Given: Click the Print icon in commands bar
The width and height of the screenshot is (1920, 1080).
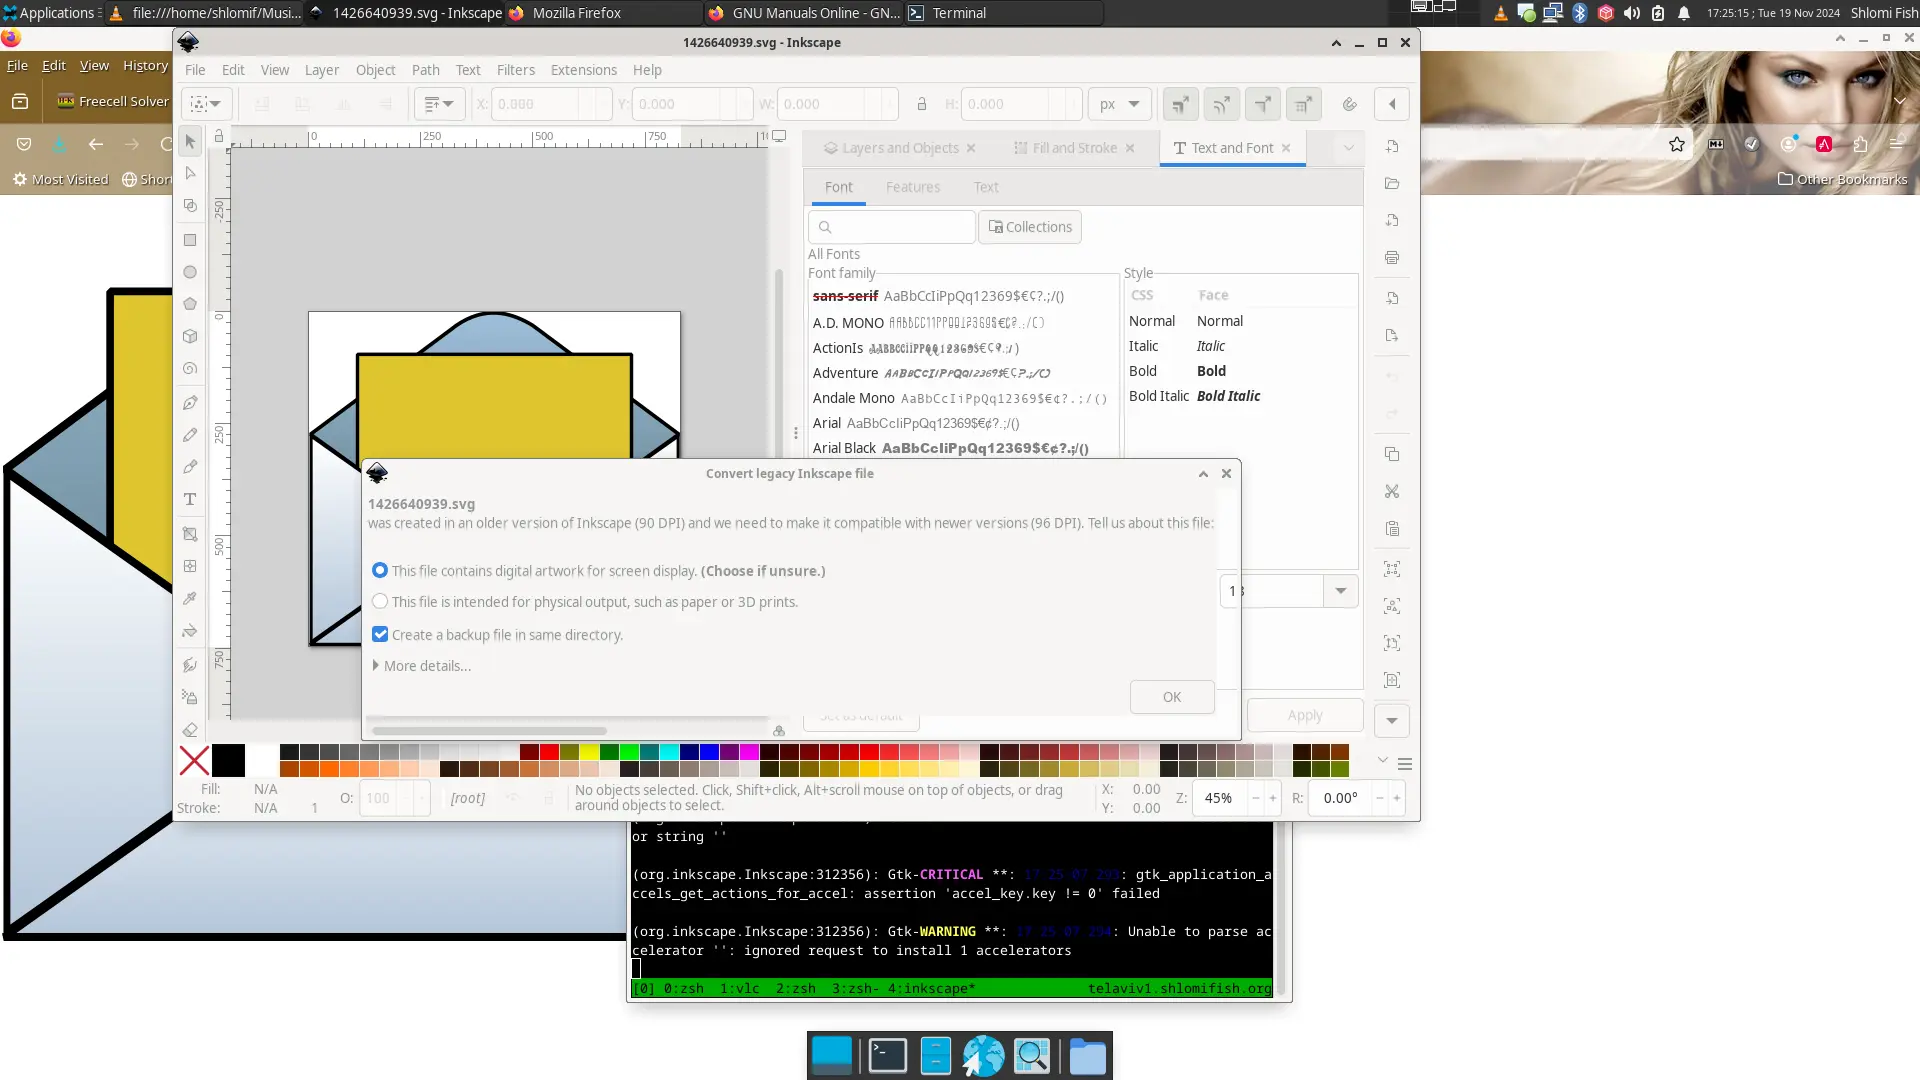Looking at the screenshot, I should [x=1392, y=258].
